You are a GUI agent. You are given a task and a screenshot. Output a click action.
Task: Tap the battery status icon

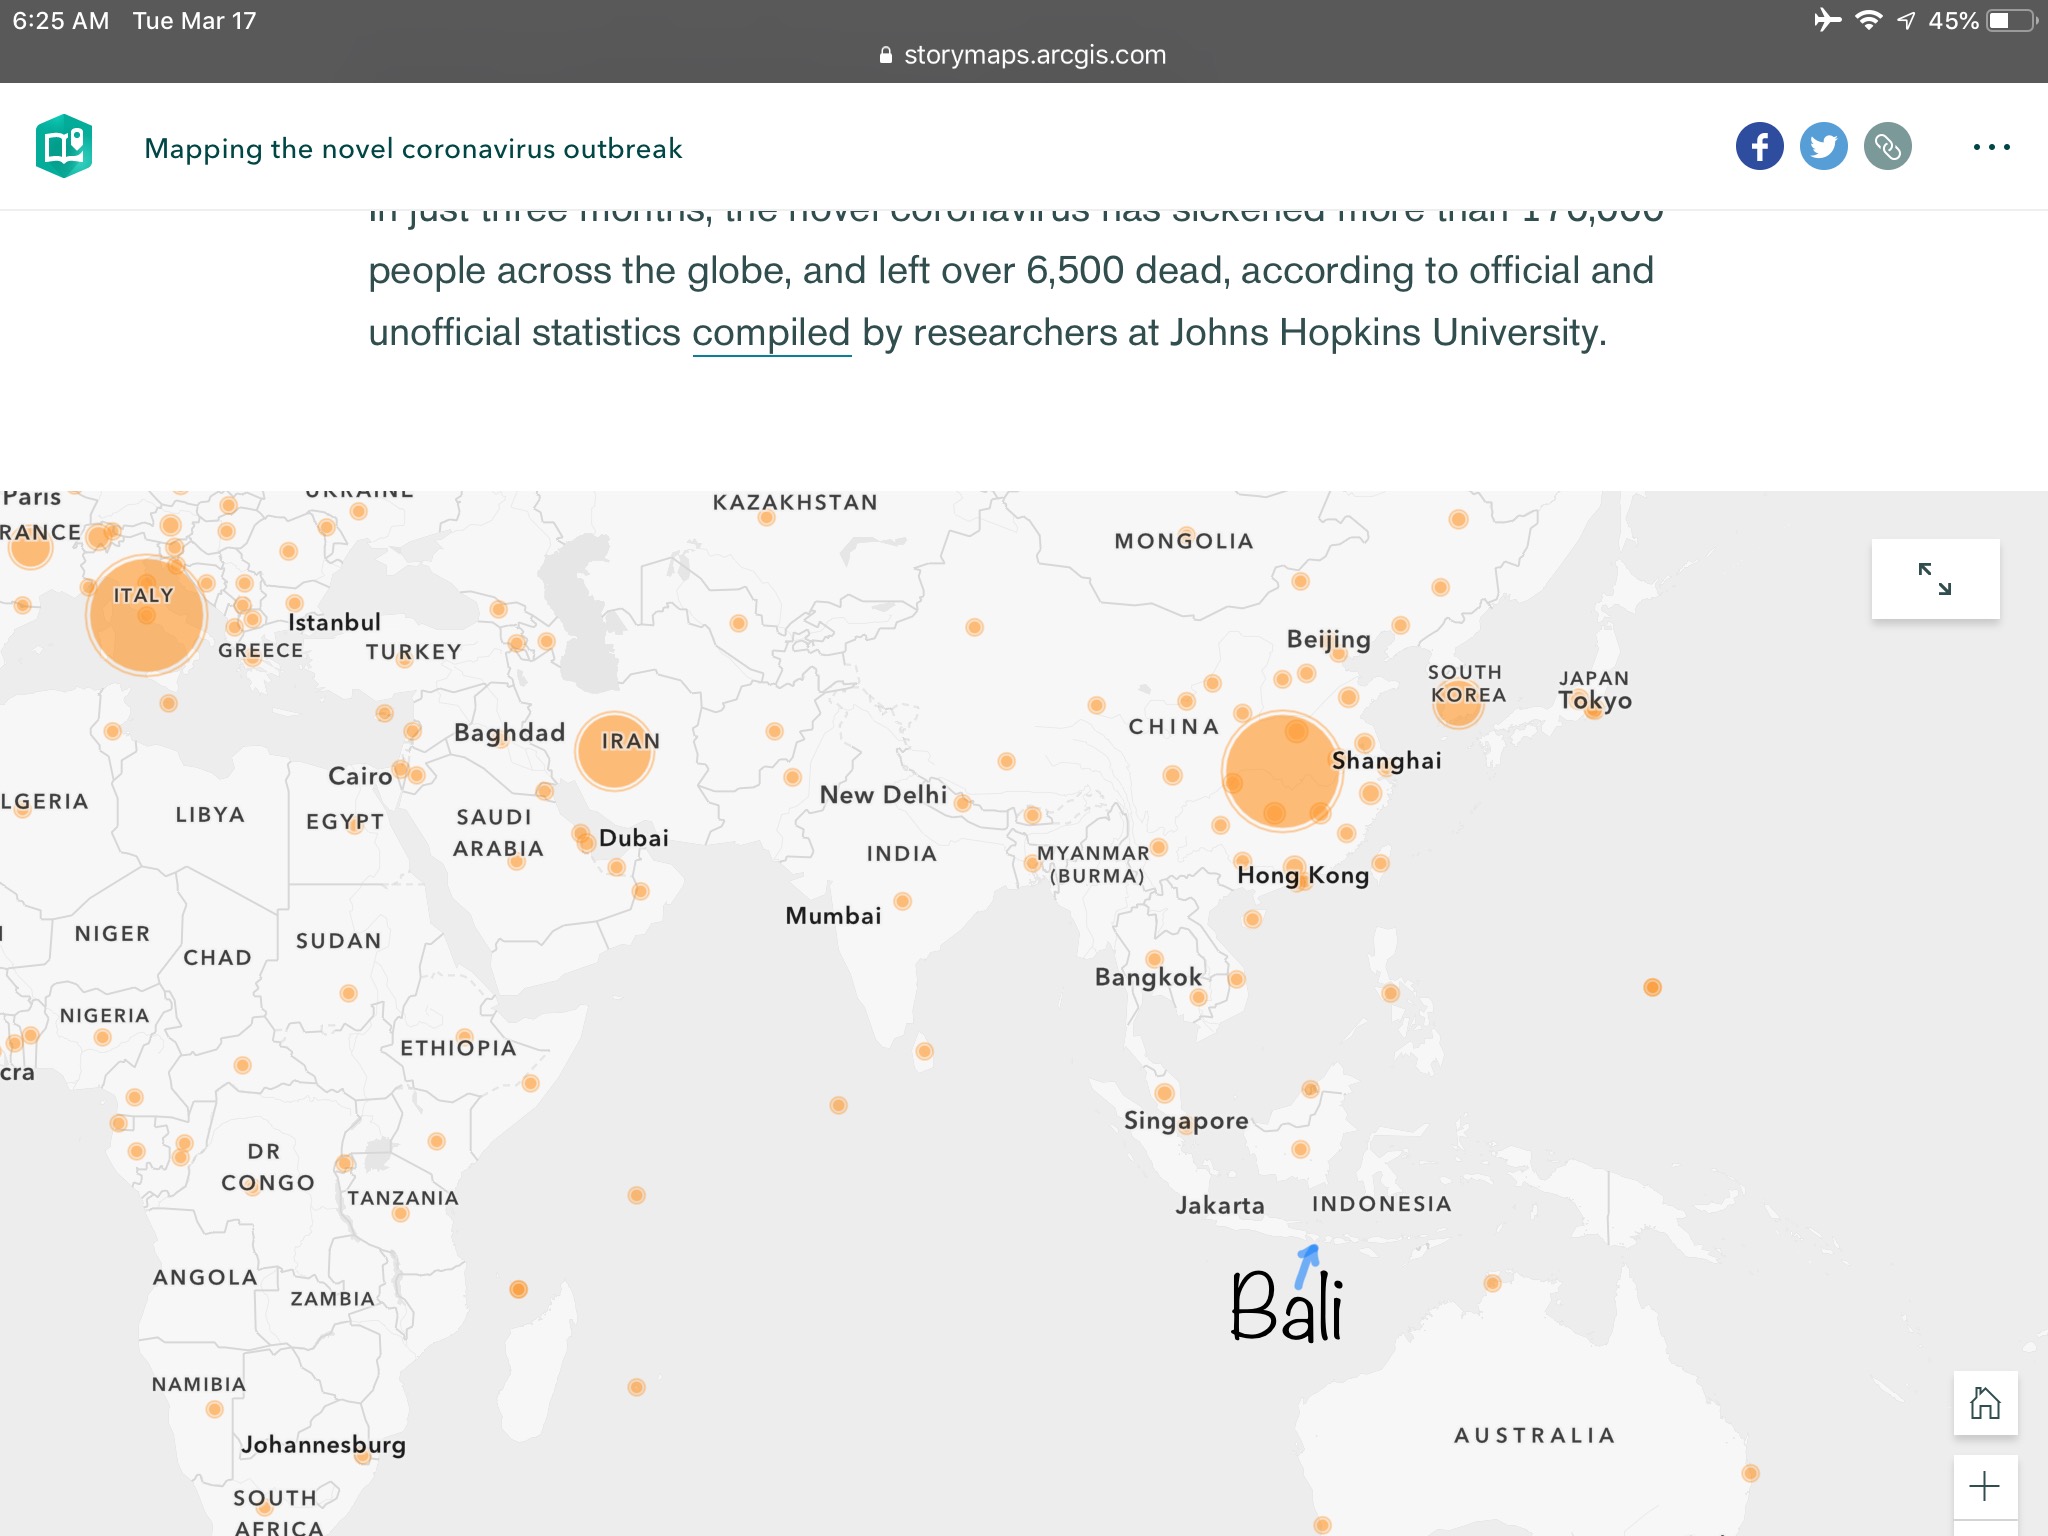click(x=2010, y=21)
